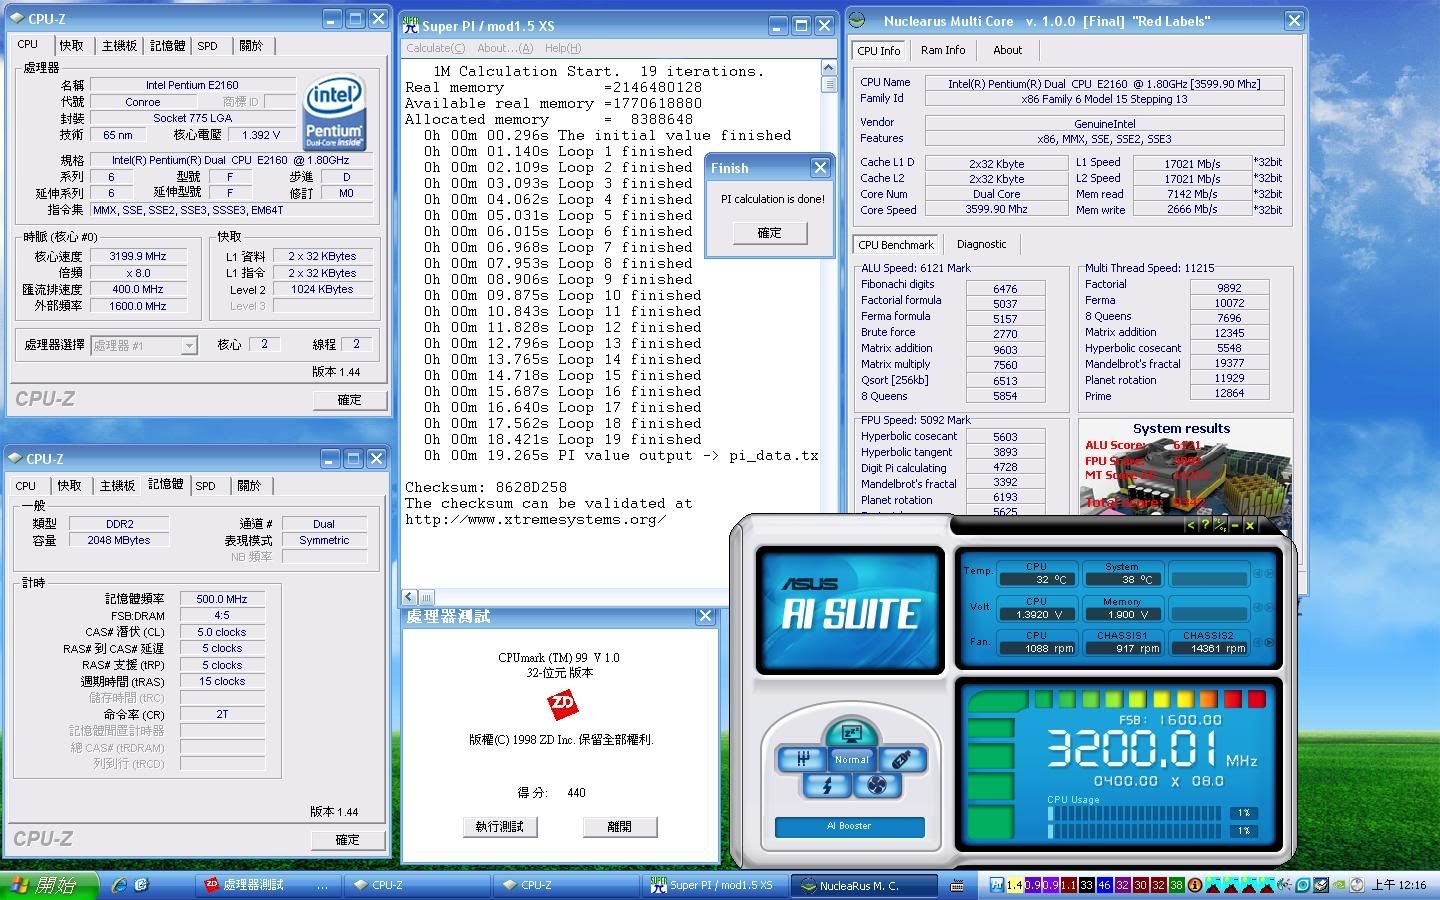Screen dimensions: 1440x900
Task: Click the second quick launch icon beside Internet Explorer
Action: [141, 885]
